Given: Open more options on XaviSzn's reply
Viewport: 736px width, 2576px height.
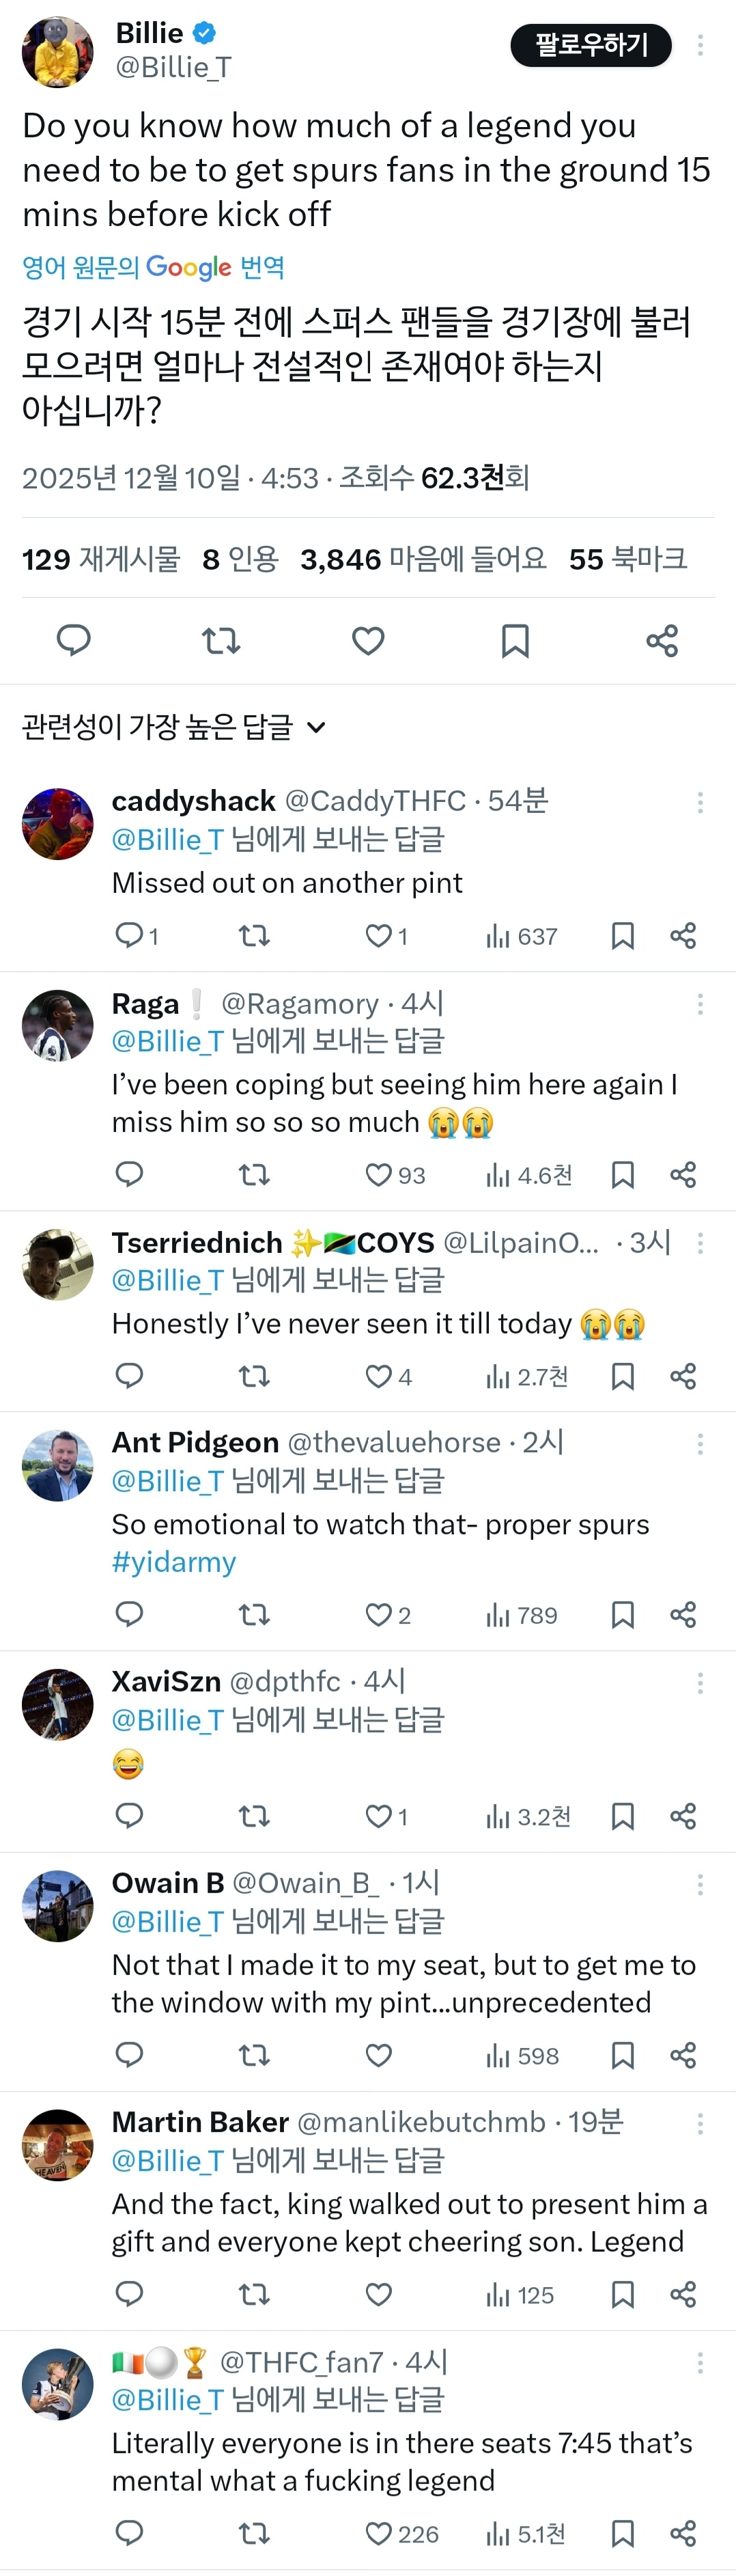Looking at the screenshot, I should (700, 1684).
